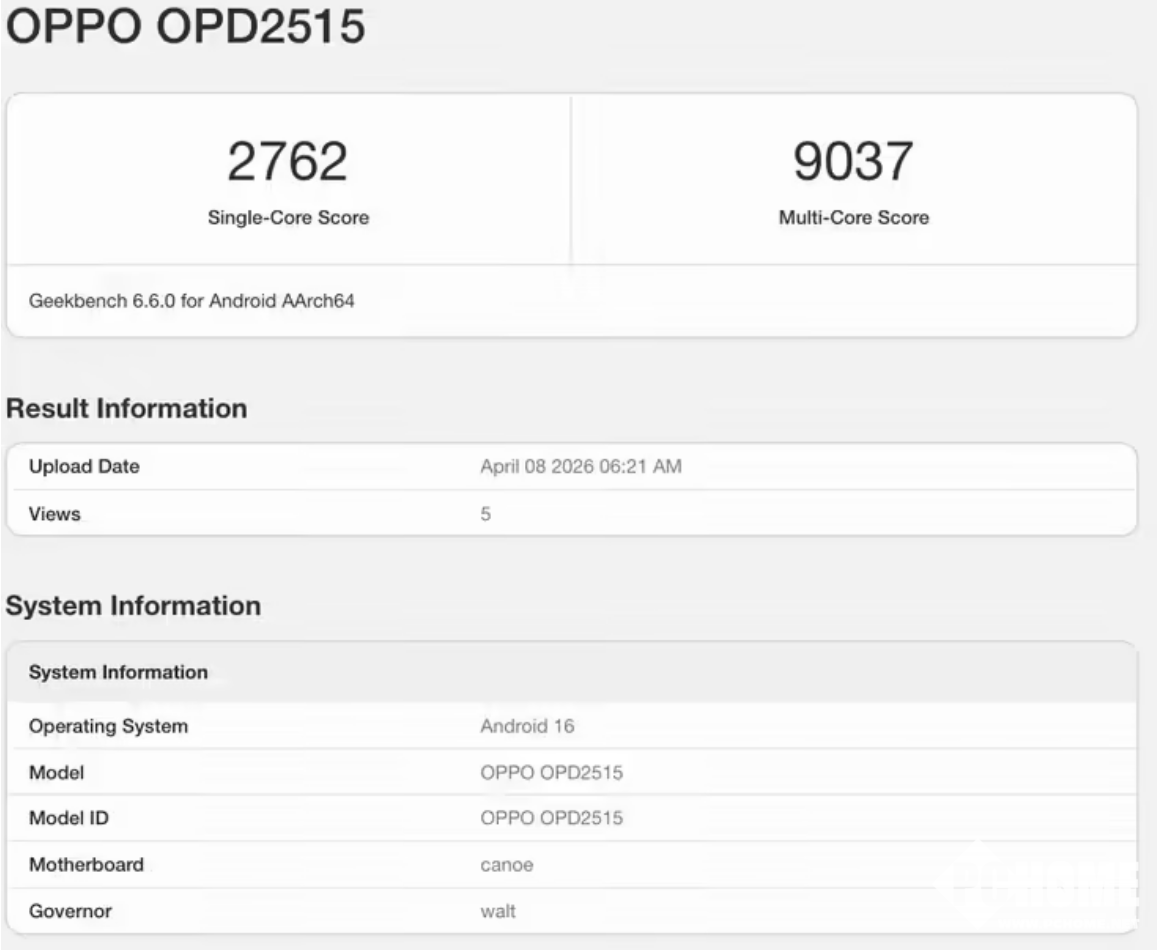The width and height of the screenshot is (1157, 950).
Task: Click the 9037 multi-core score number
Action: [853, 162]
